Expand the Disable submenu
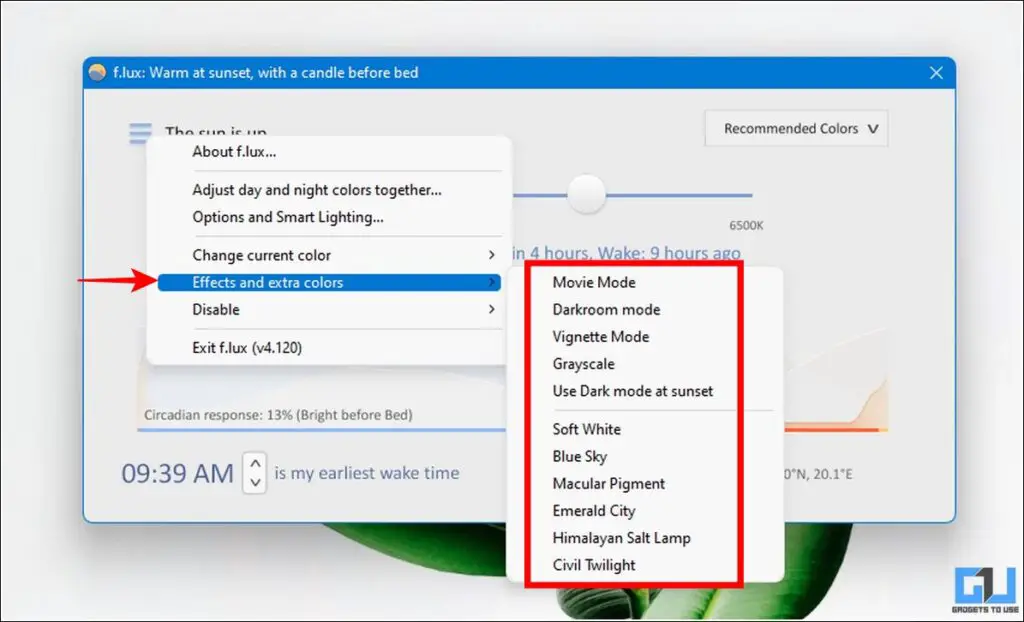 coord(329,310)
